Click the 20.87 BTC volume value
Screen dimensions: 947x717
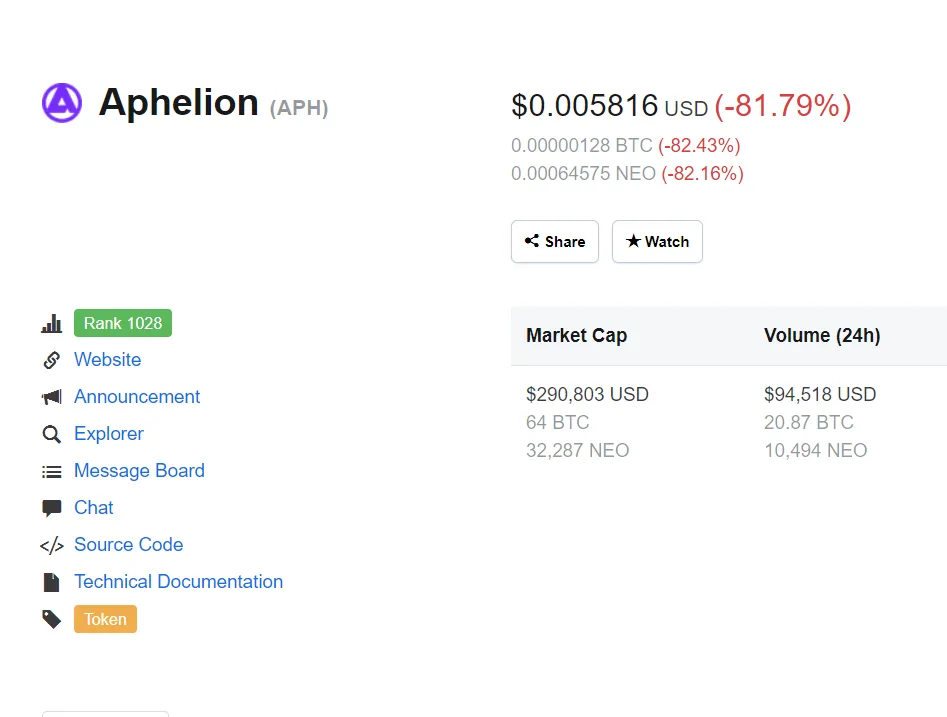[x=809, y=422]
